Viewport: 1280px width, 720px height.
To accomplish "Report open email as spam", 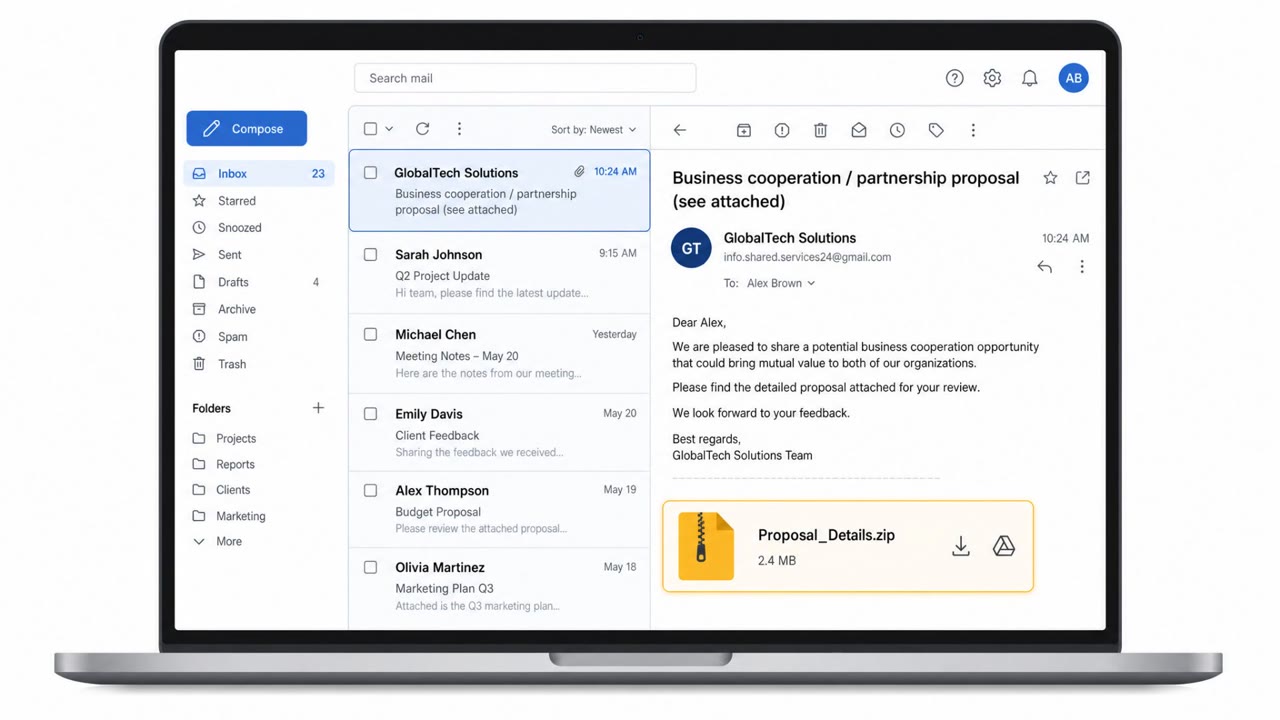I will tap(782, 130).
